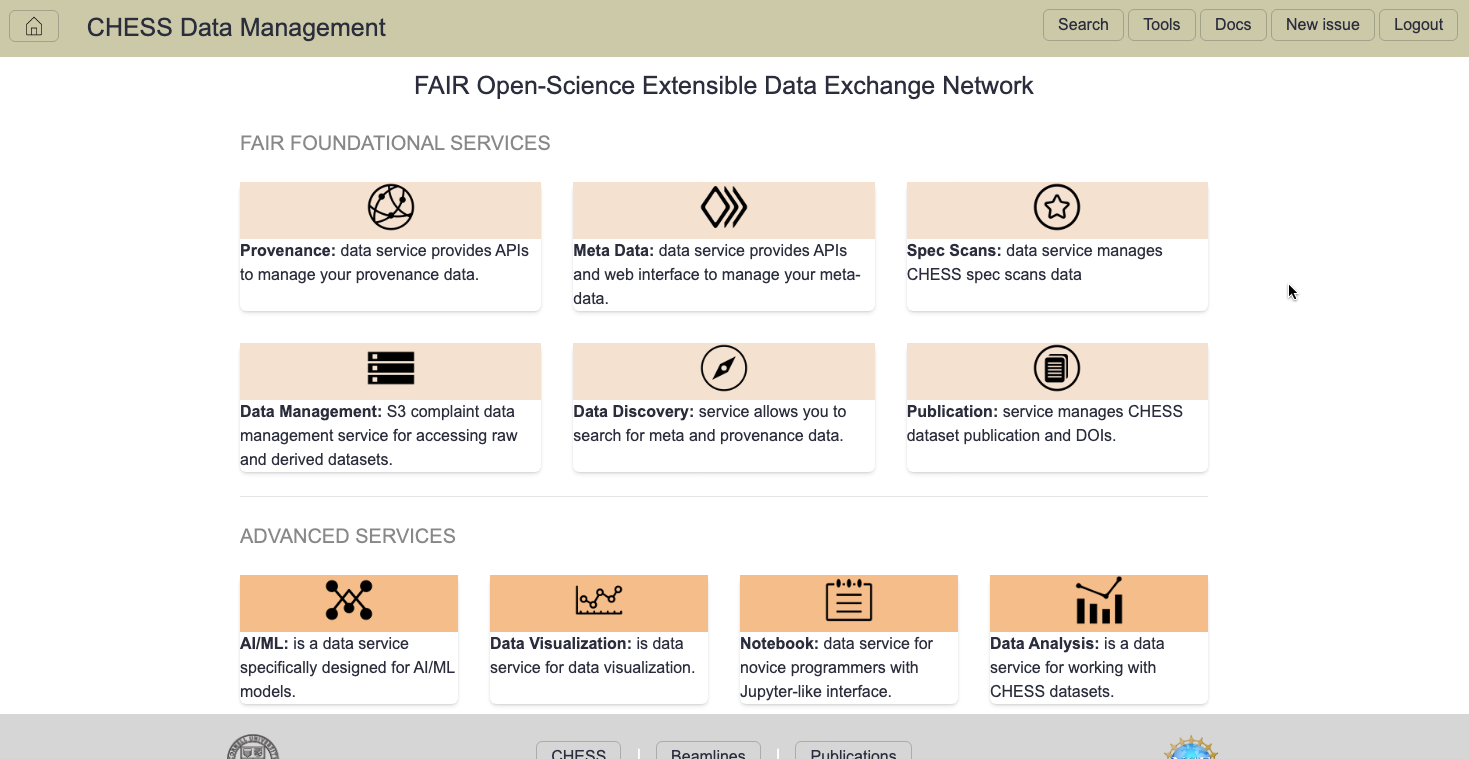Viewport: 1469px width, 759px height.
Task: Click the CHESS footer button
Action: [579, 751]
